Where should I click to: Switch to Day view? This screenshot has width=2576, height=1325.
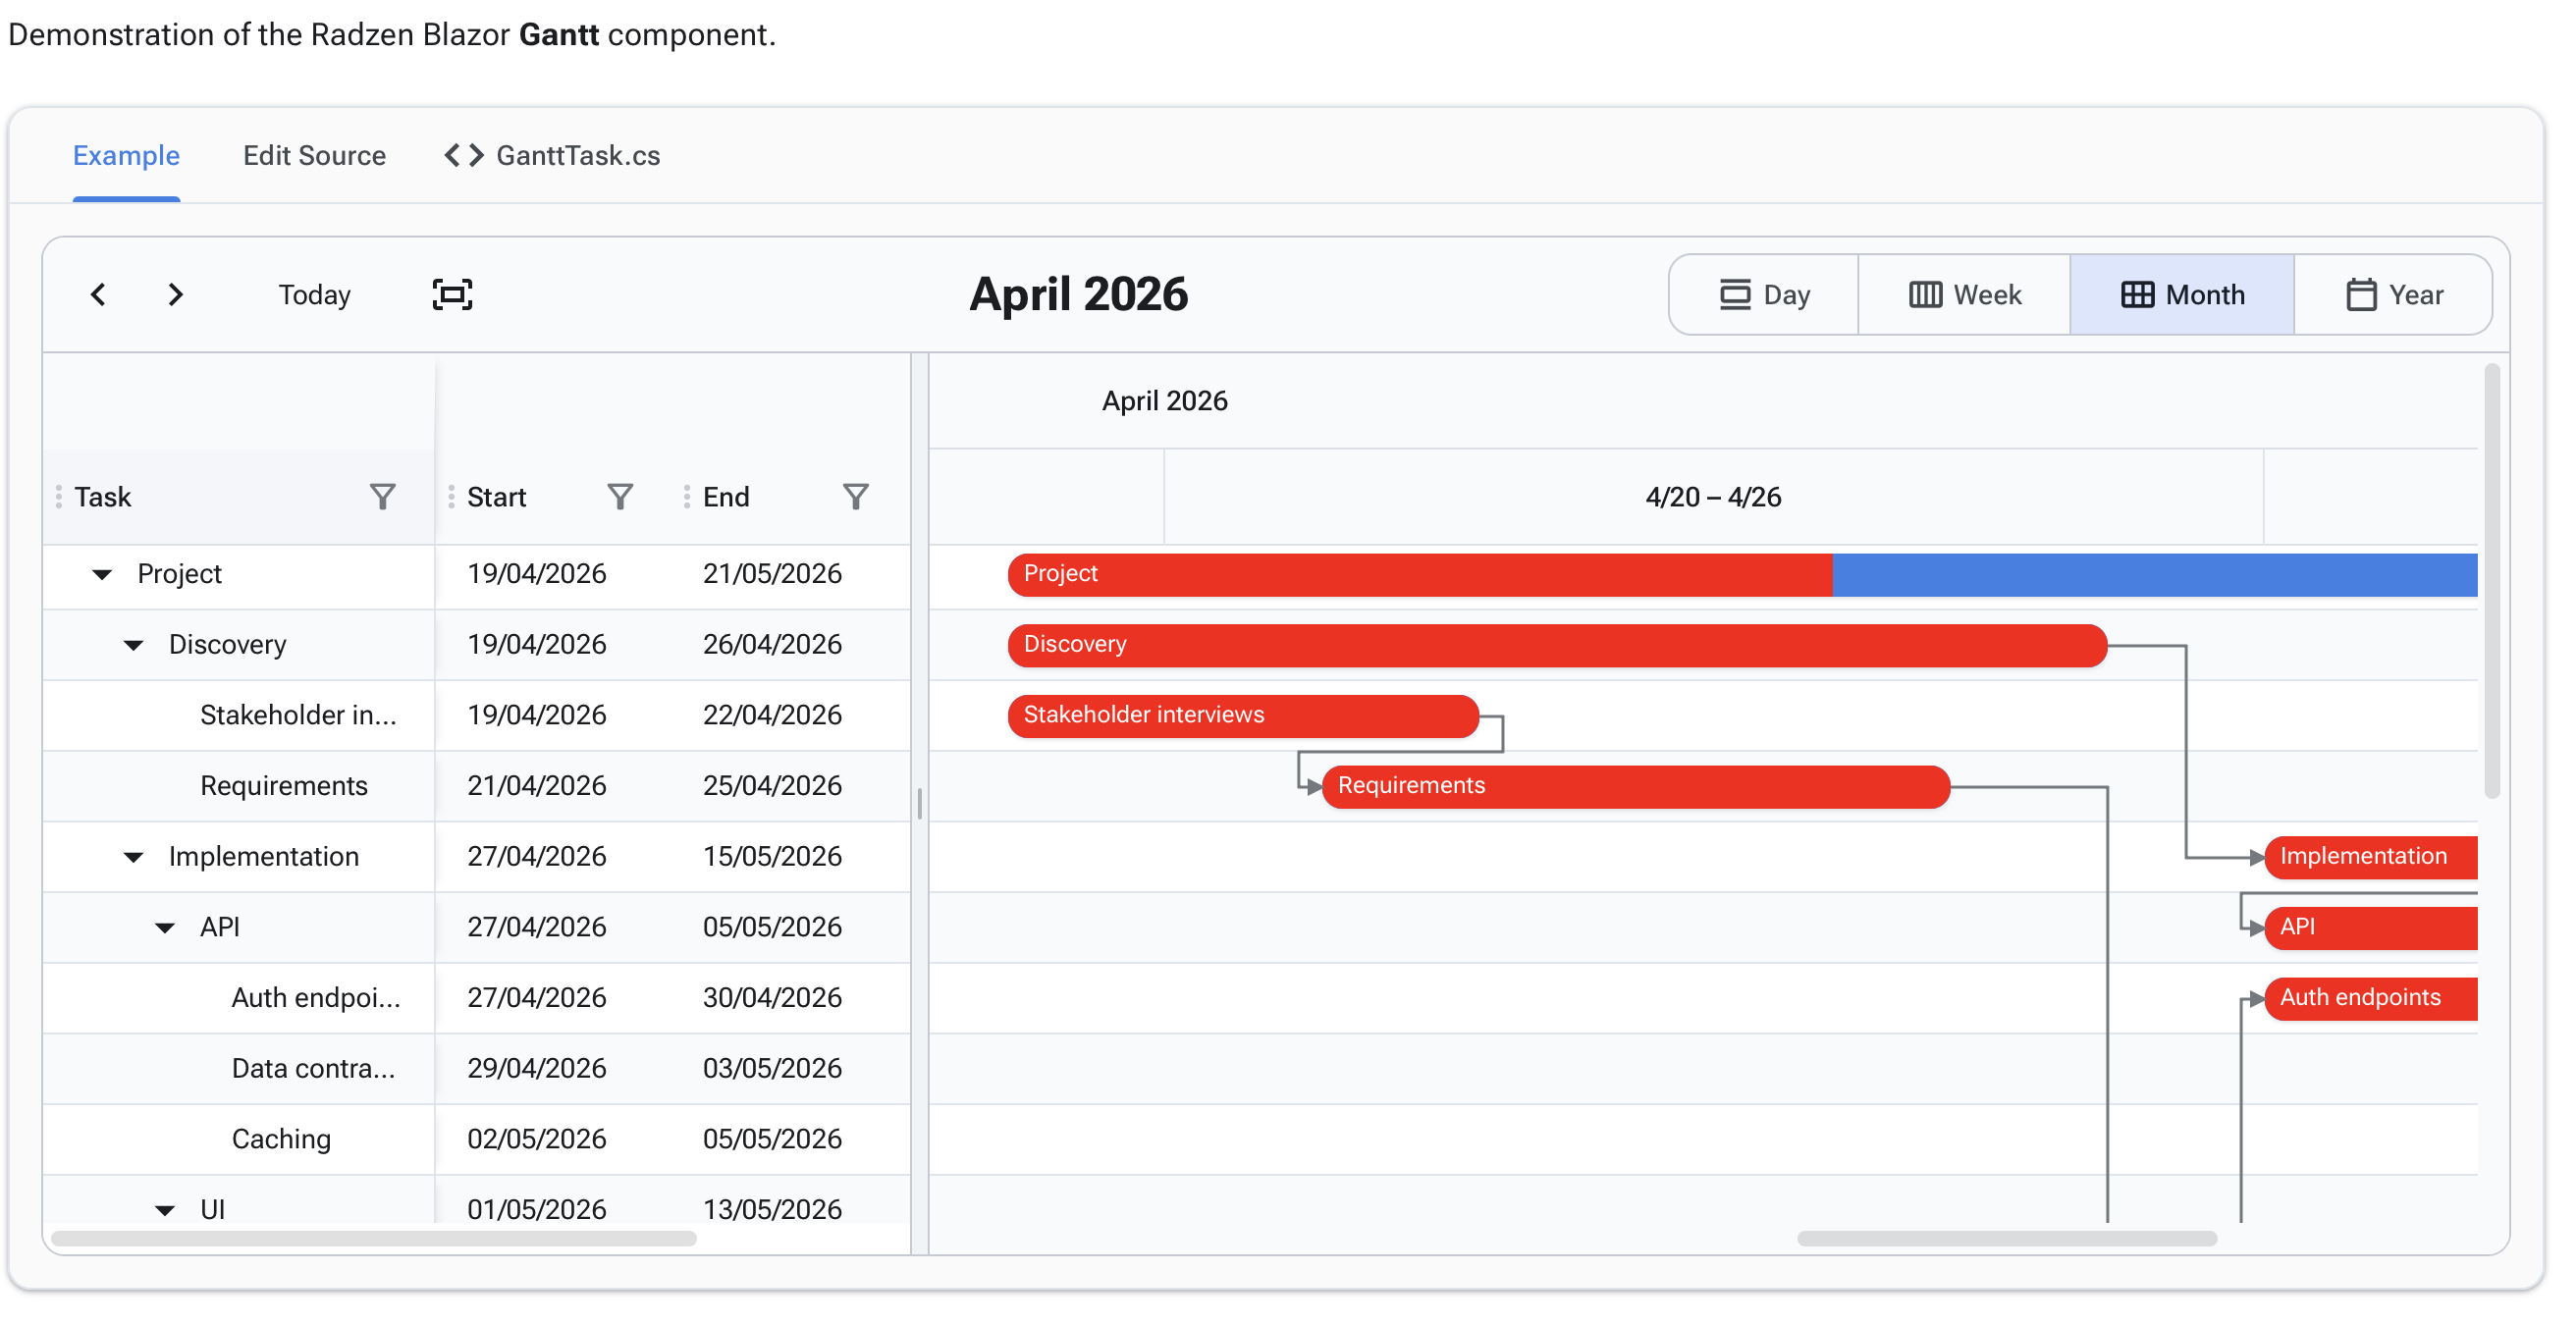pos(1765,295)
